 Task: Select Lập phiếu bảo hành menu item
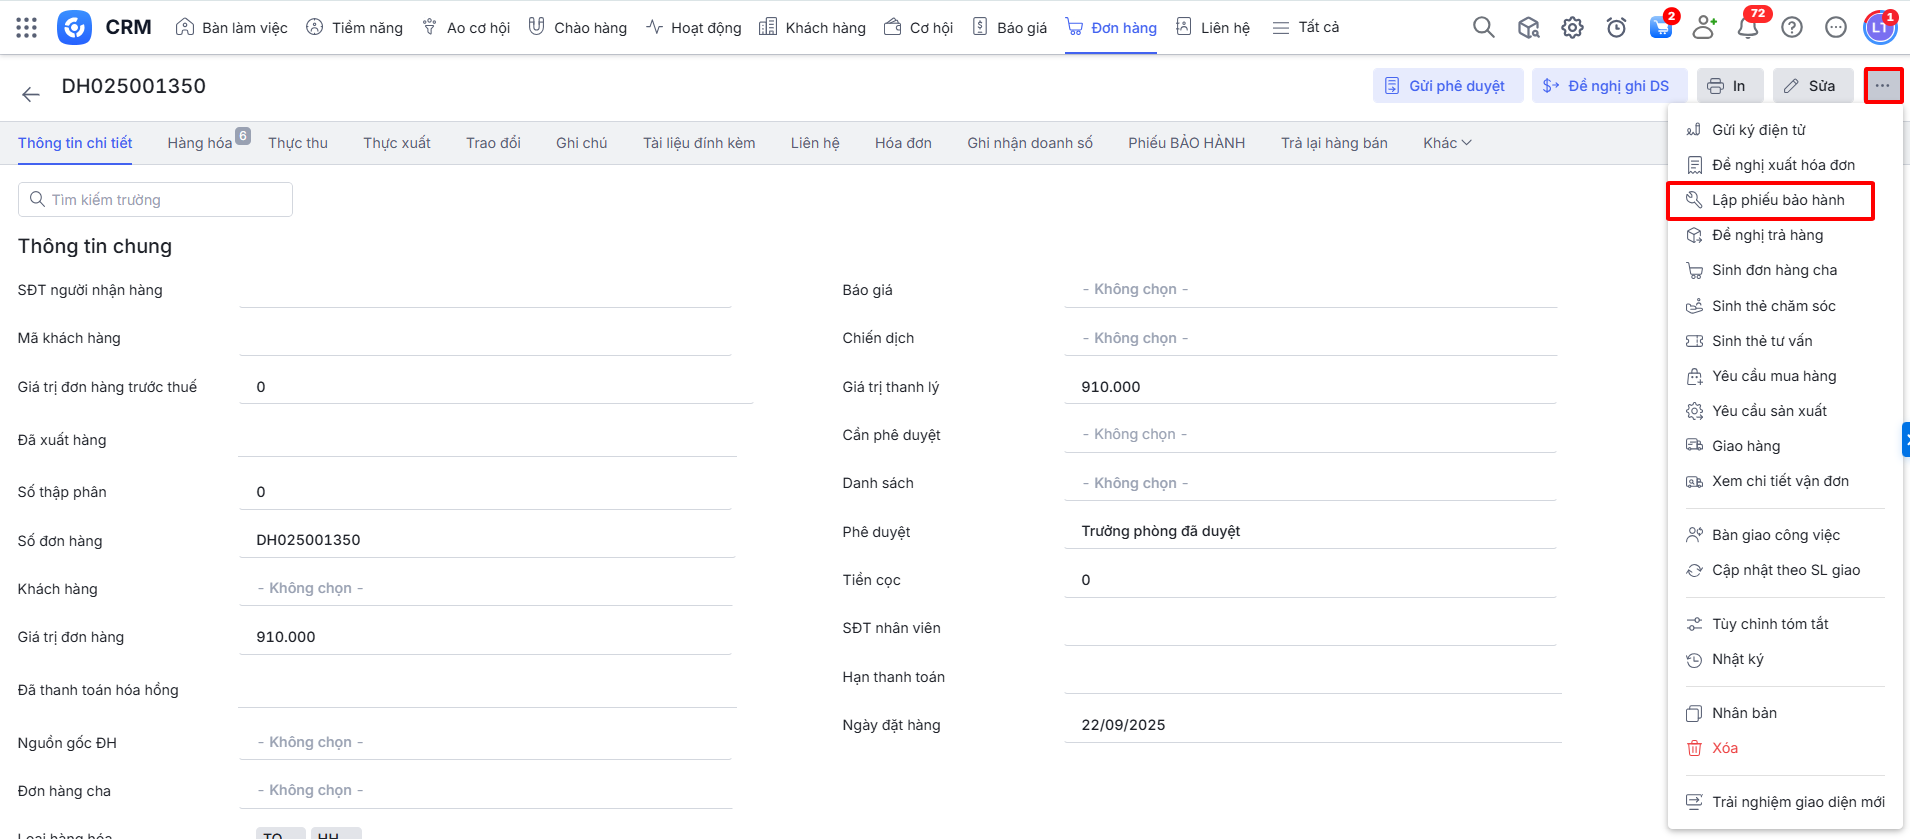point(1777,200)
